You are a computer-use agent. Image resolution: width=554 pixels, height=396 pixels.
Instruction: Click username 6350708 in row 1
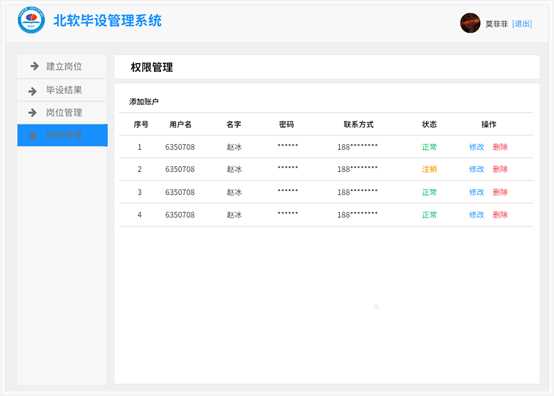tap(180, 147)
